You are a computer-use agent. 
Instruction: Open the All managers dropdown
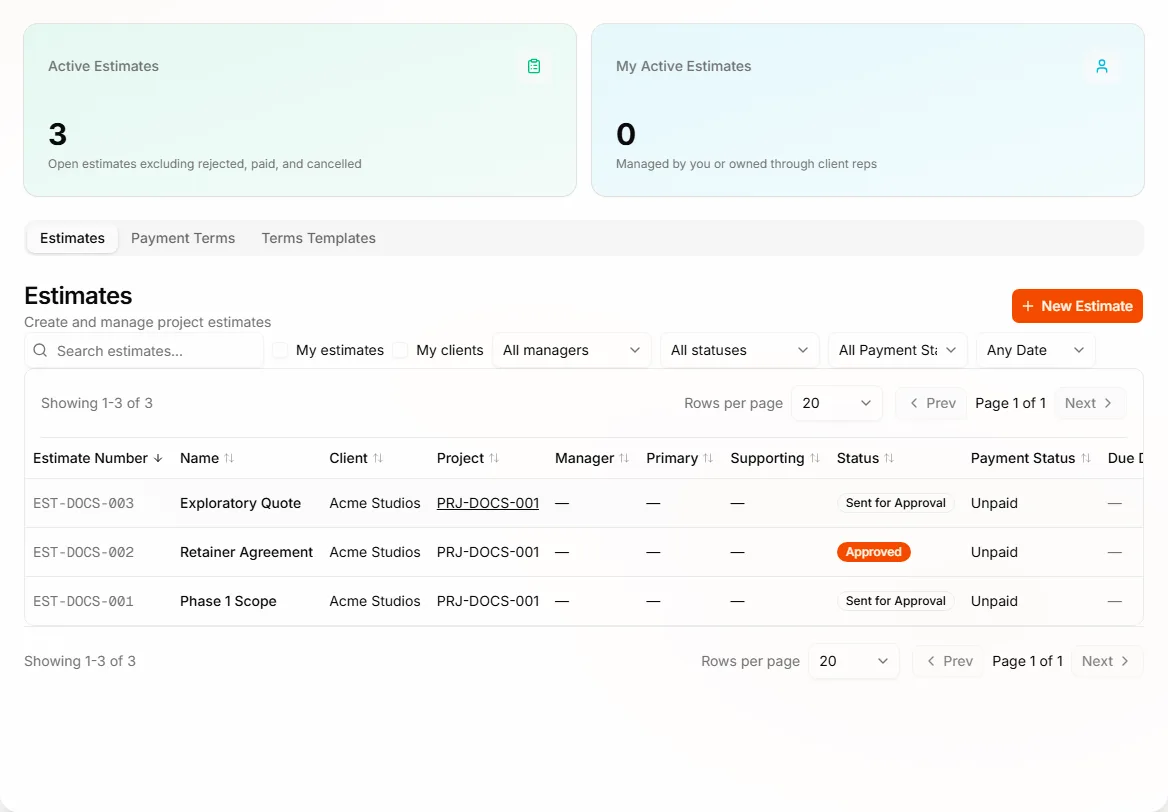pos(571,350)
